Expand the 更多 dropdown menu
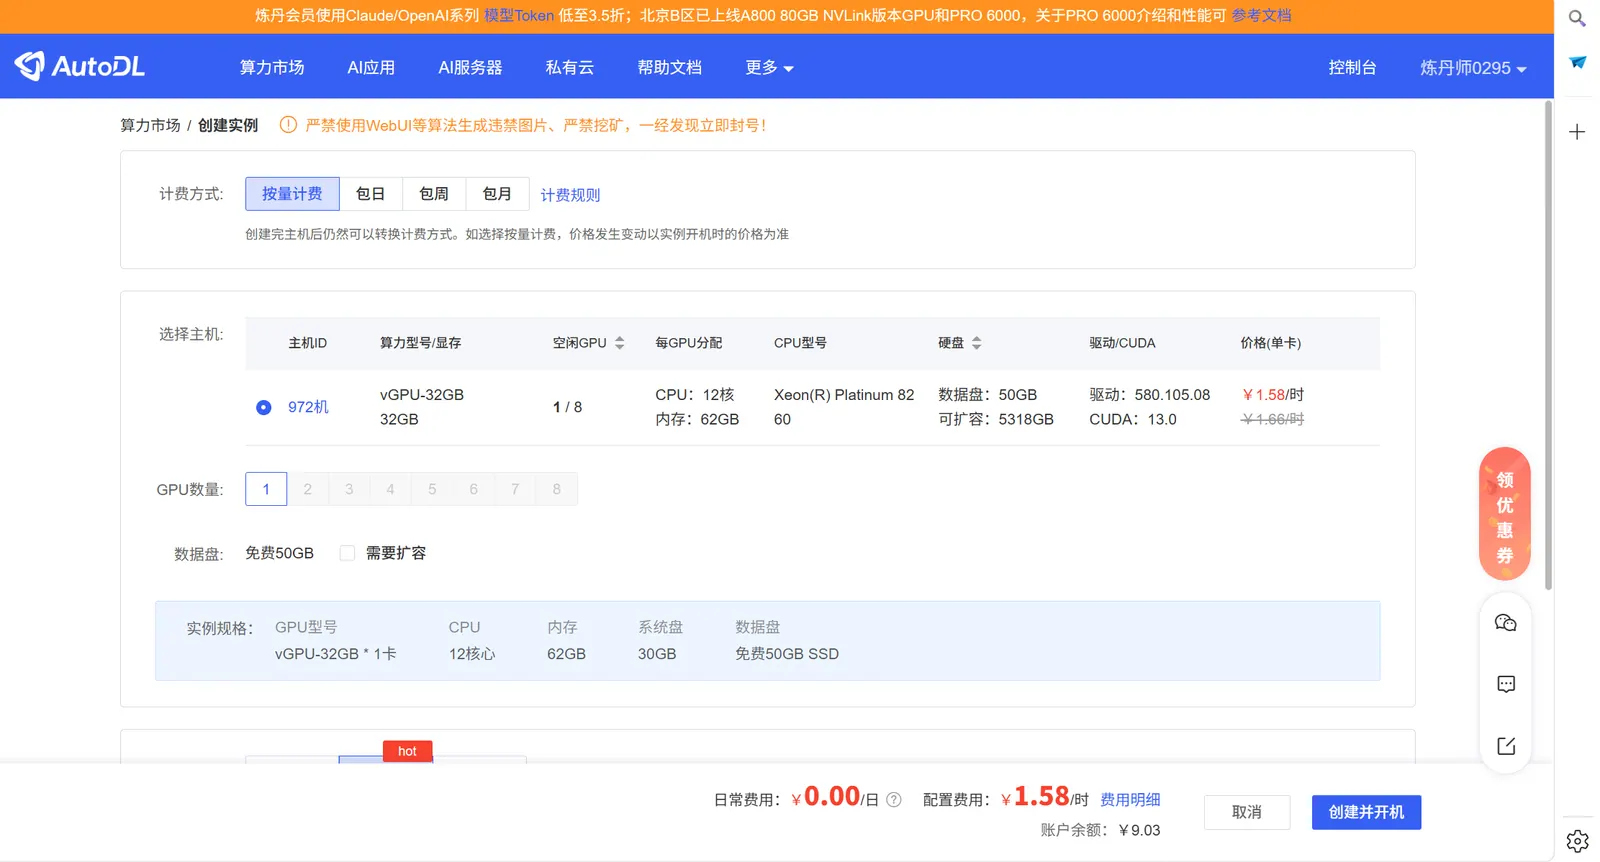Screen dimensions: 1600x862 pyautogui.click(x=768, y=68)
